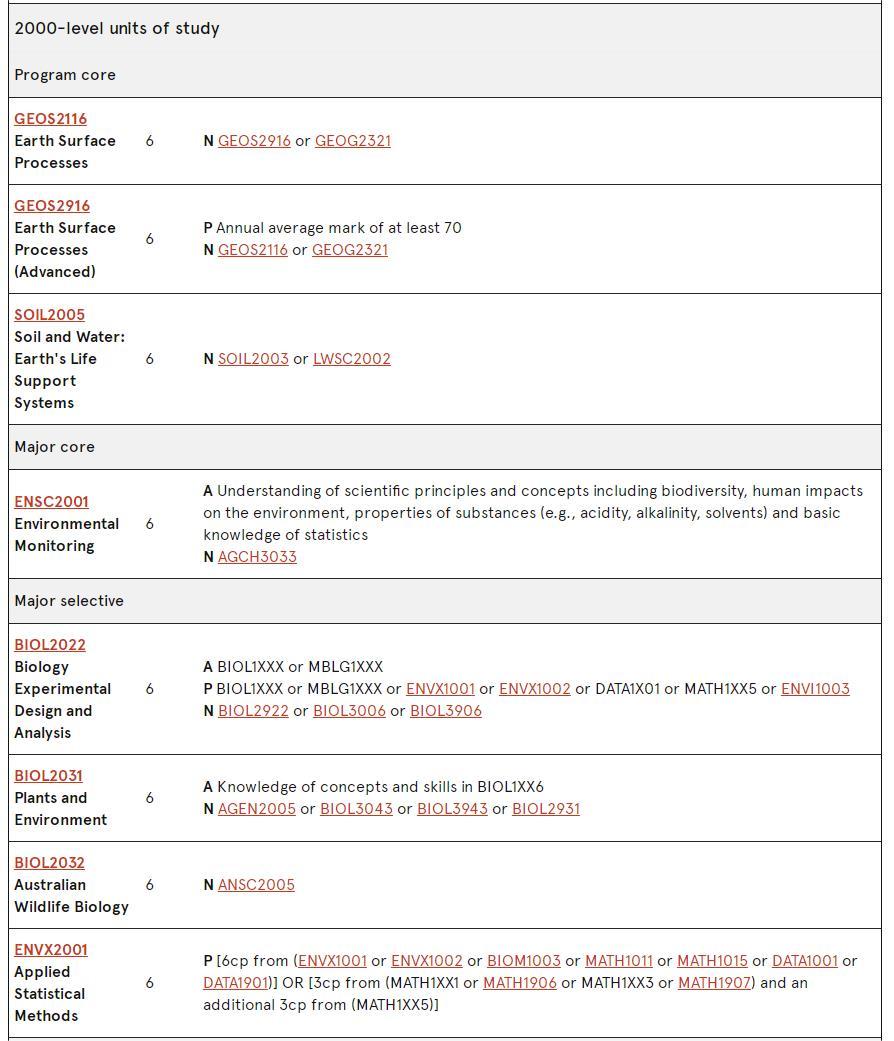Open the SOIL2003 prohibition link
Screen dimensions: 894x1041
point(253,359)
